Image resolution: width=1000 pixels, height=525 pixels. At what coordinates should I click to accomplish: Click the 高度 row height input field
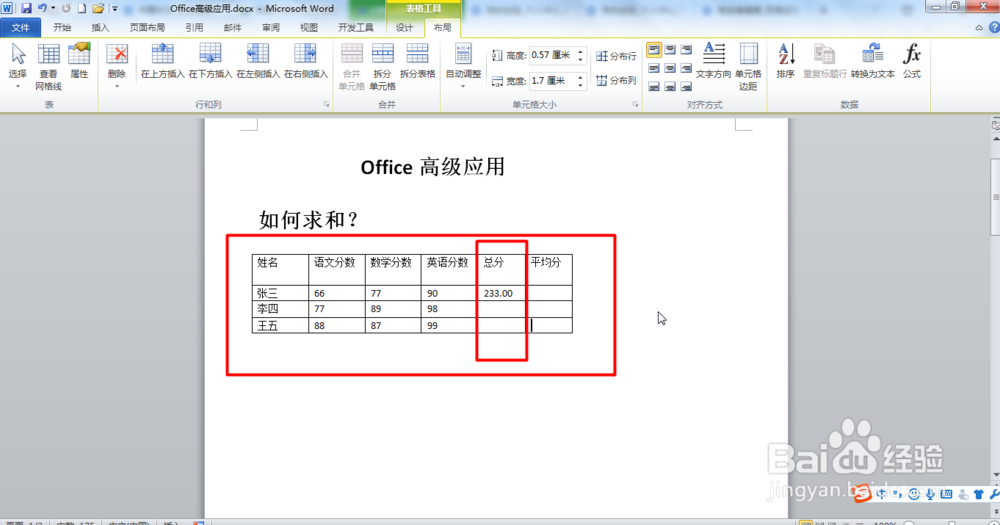tap(552, 55)
